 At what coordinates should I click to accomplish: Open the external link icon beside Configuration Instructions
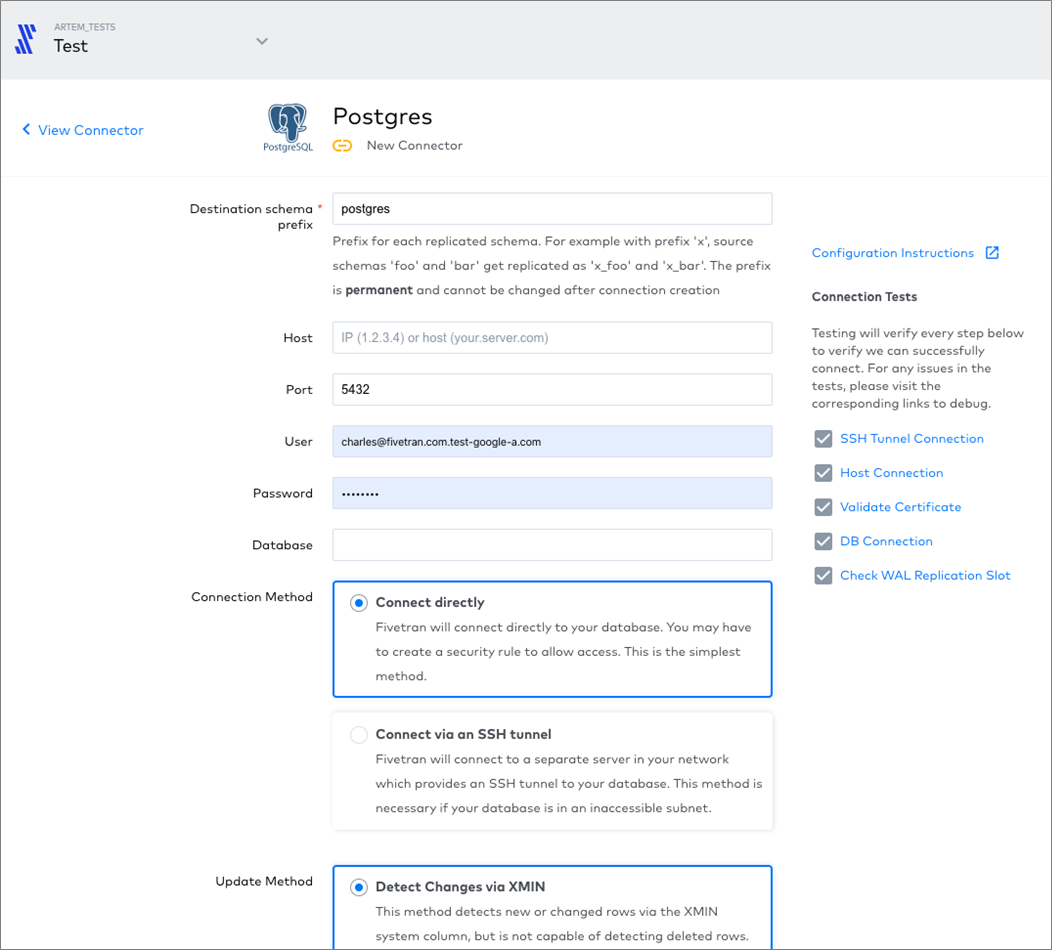pyautogui.click(x=992, y=252)
